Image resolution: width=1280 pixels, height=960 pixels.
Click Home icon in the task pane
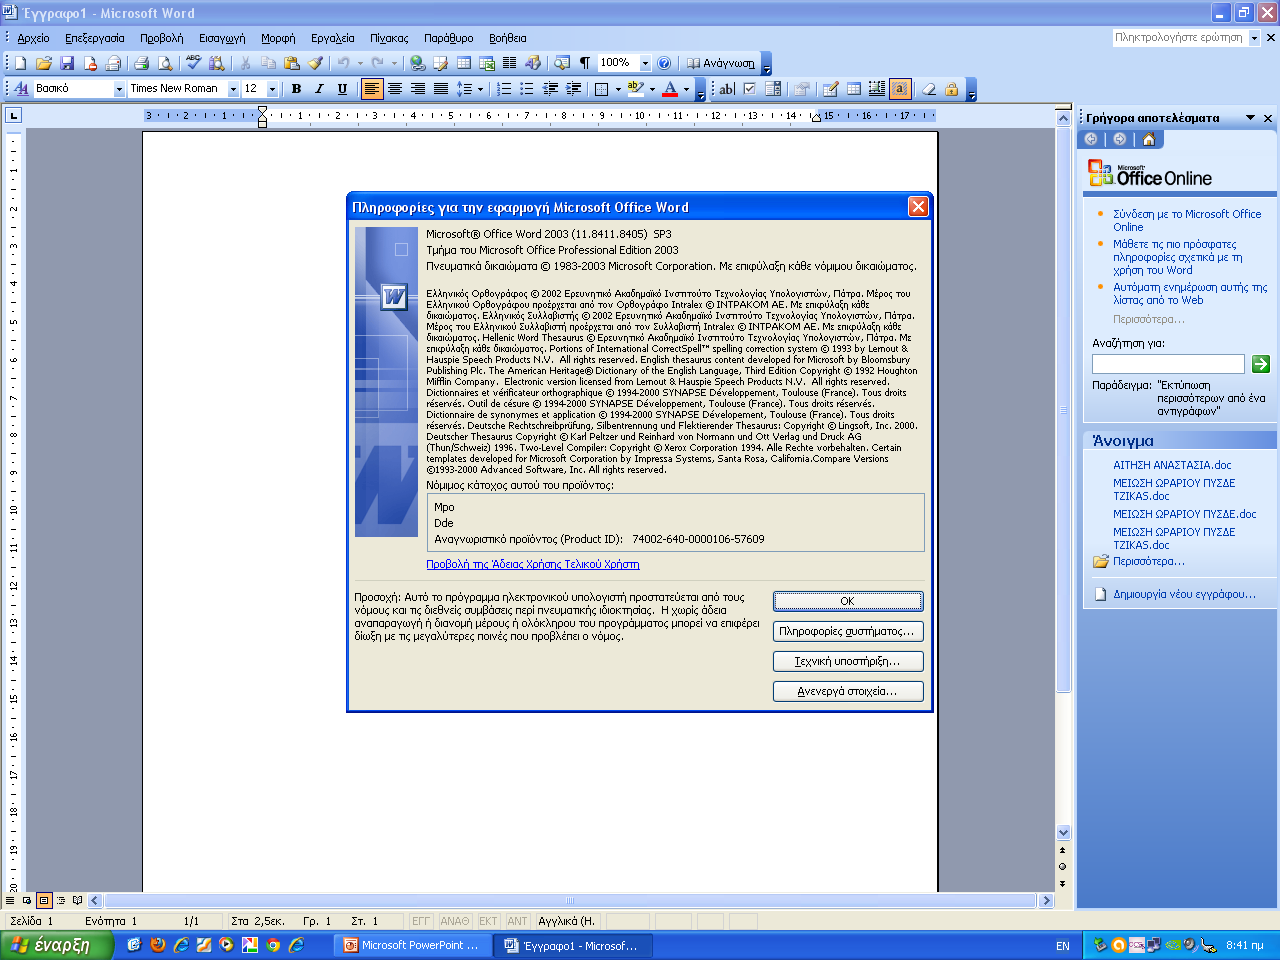coord(1148,139)
